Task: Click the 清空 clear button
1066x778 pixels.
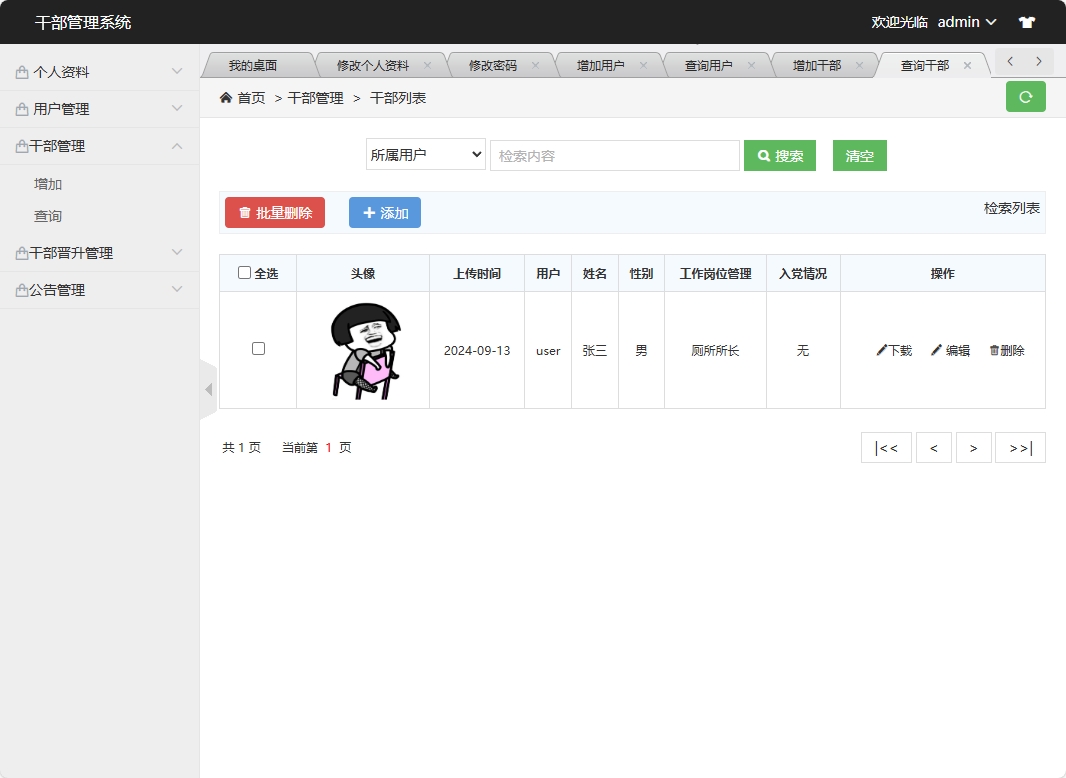Action: point(859,155)
